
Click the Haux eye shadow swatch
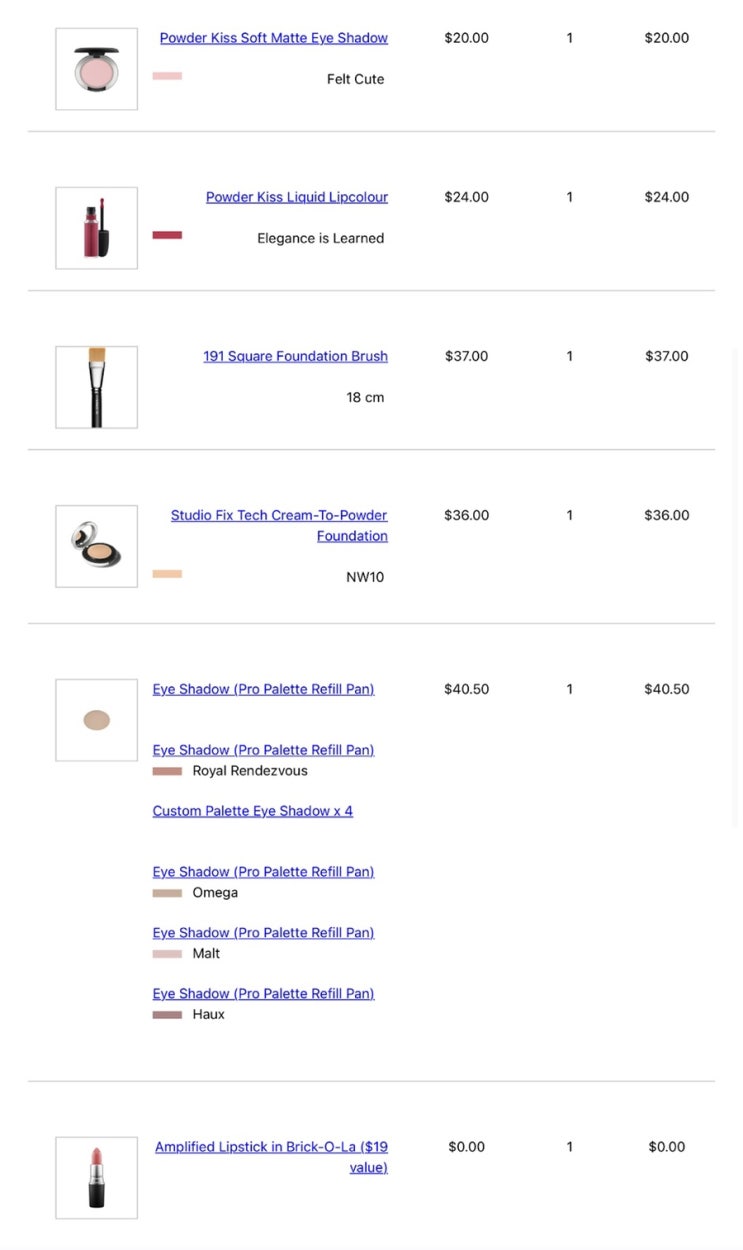point(167,1015)
